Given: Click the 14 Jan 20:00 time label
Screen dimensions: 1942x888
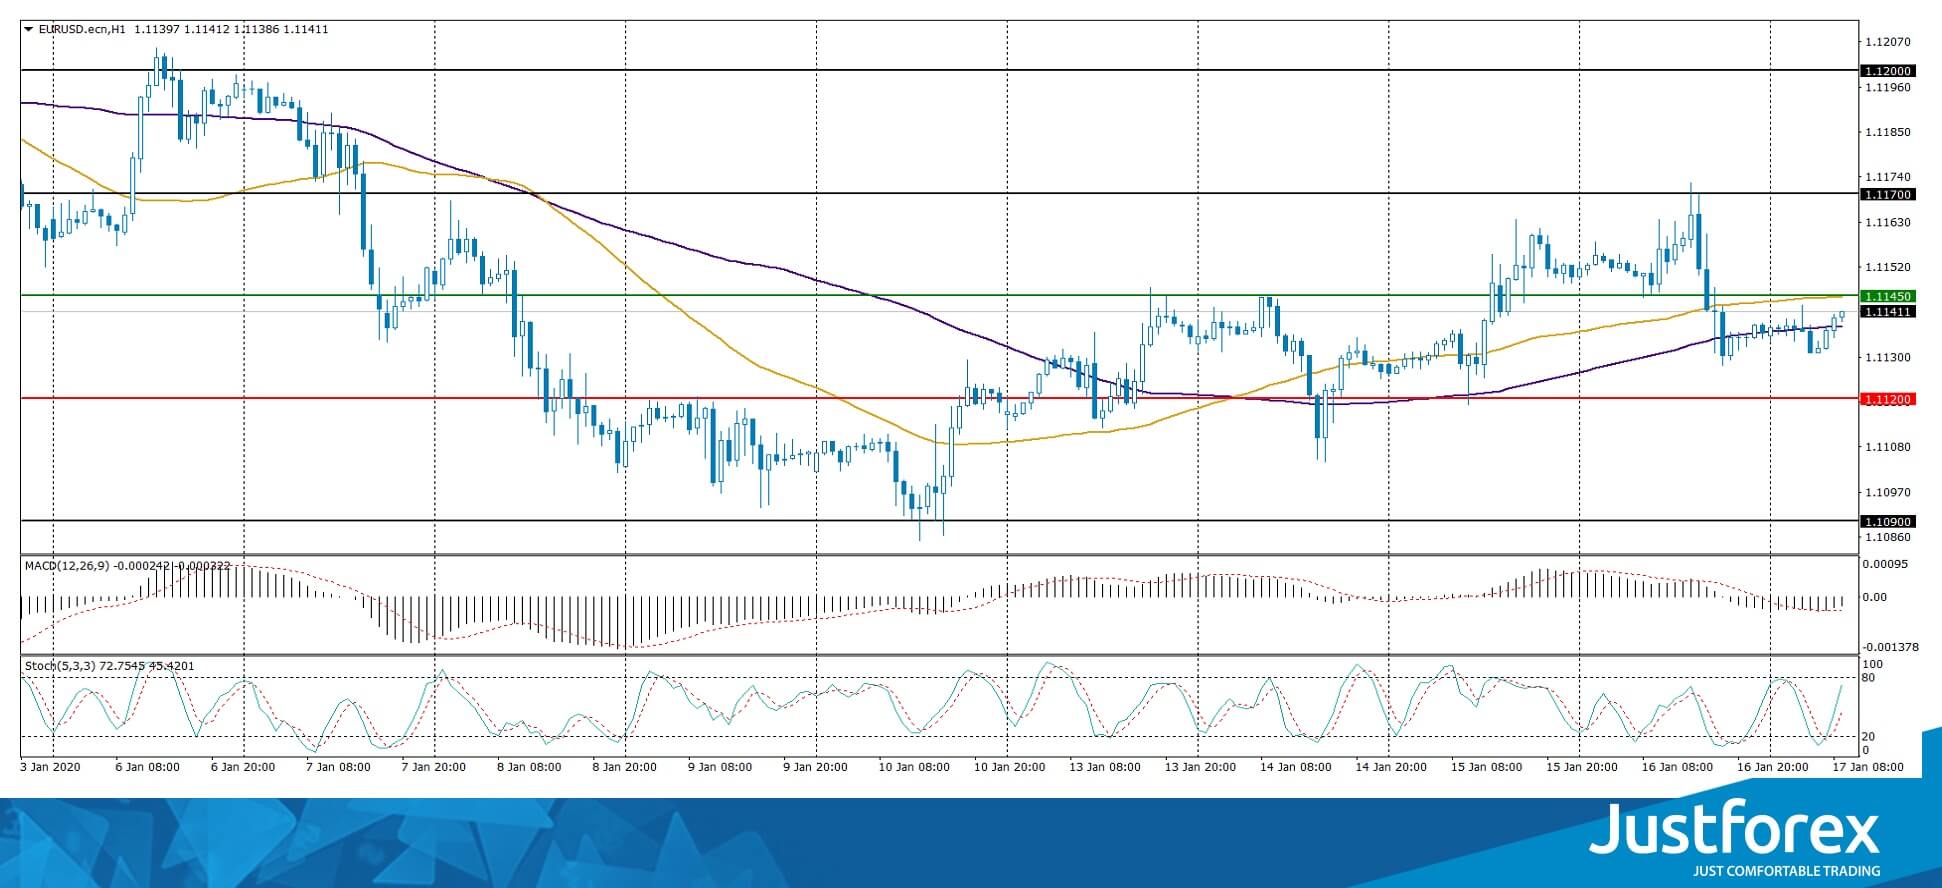Looking at the screenshot, I should pyautogui.click(x=1391, y=767).
